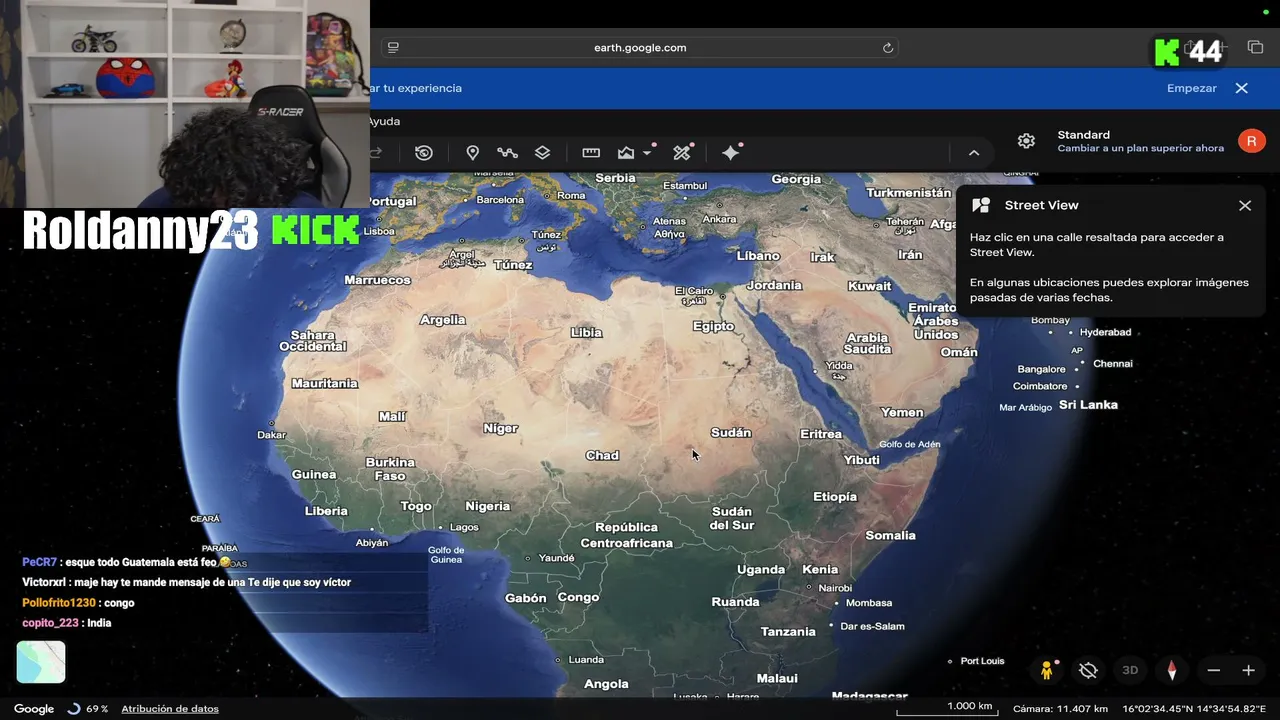The image size is (1280, 720).
Task: Expand the imagery overlay dropdown arrow
Action: click(648, 153)
